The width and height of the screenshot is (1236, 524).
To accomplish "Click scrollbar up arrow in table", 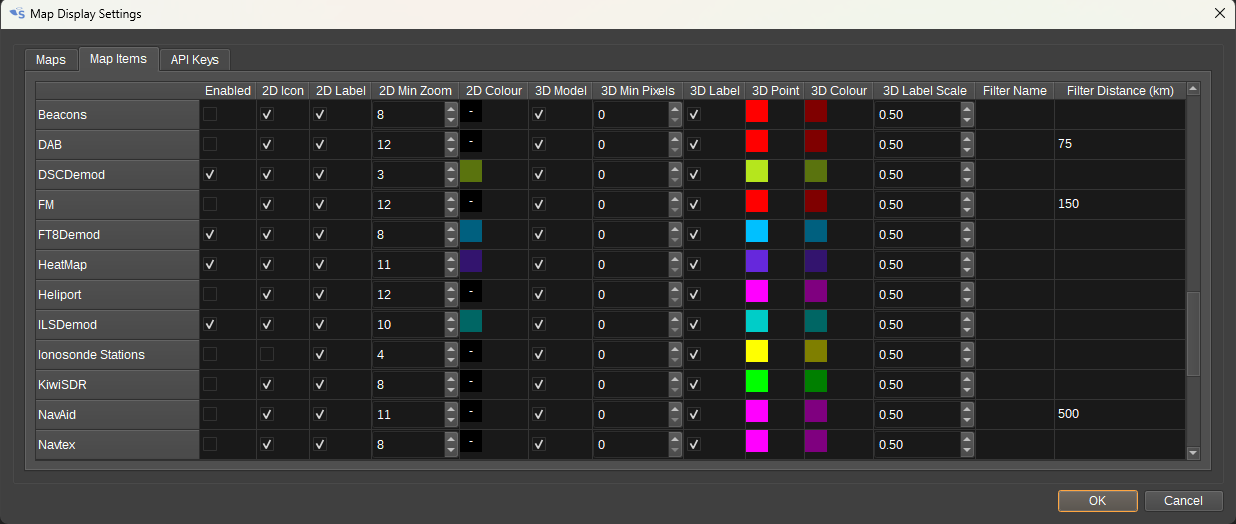I will pos(1193,89).
